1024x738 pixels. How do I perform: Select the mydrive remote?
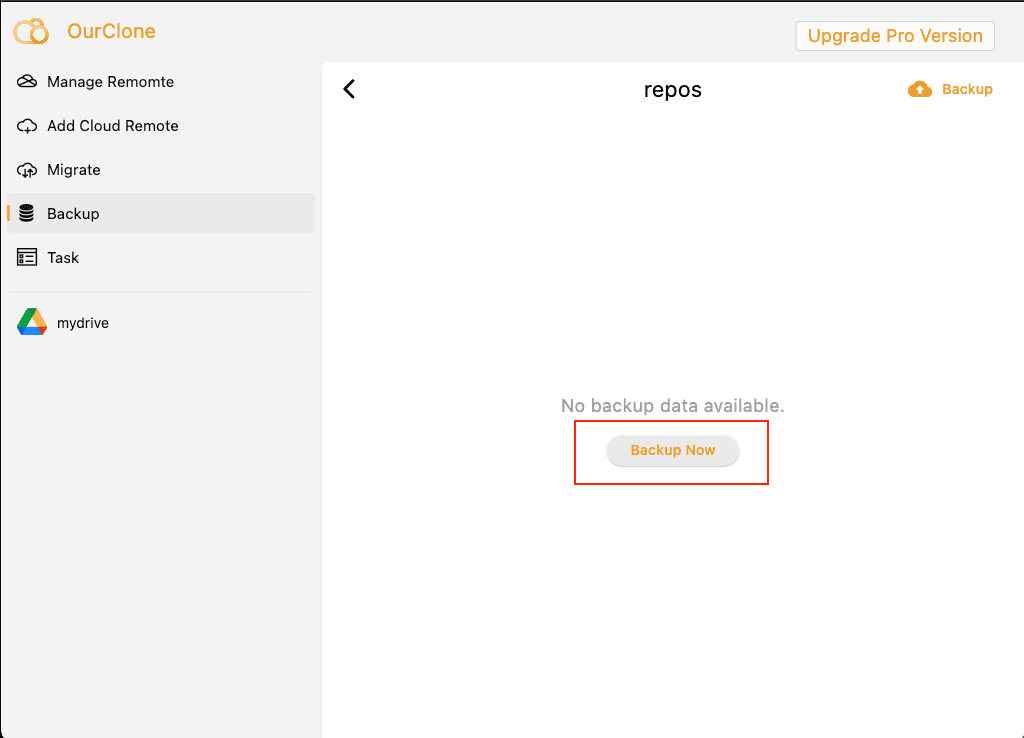coord(161,323)
